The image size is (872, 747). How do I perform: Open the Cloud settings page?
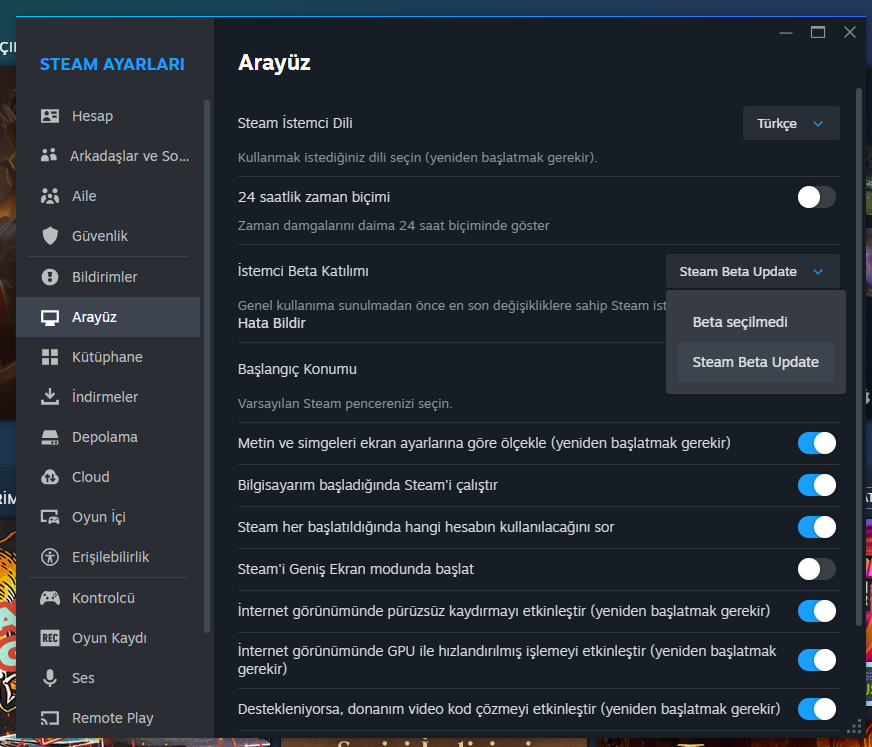point(108,477)
